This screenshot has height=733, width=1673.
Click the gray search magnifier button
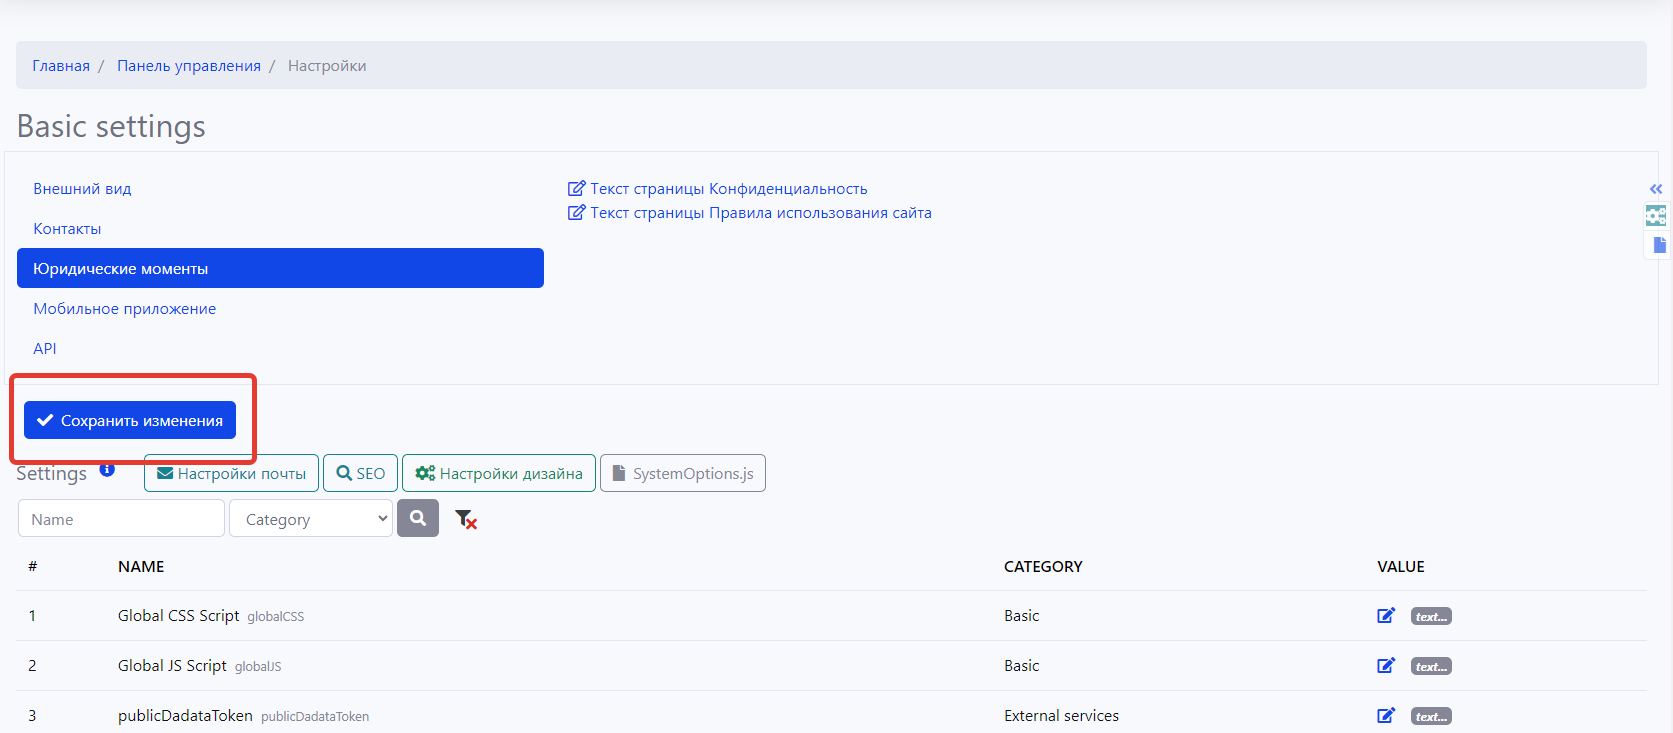pos(418,518)
